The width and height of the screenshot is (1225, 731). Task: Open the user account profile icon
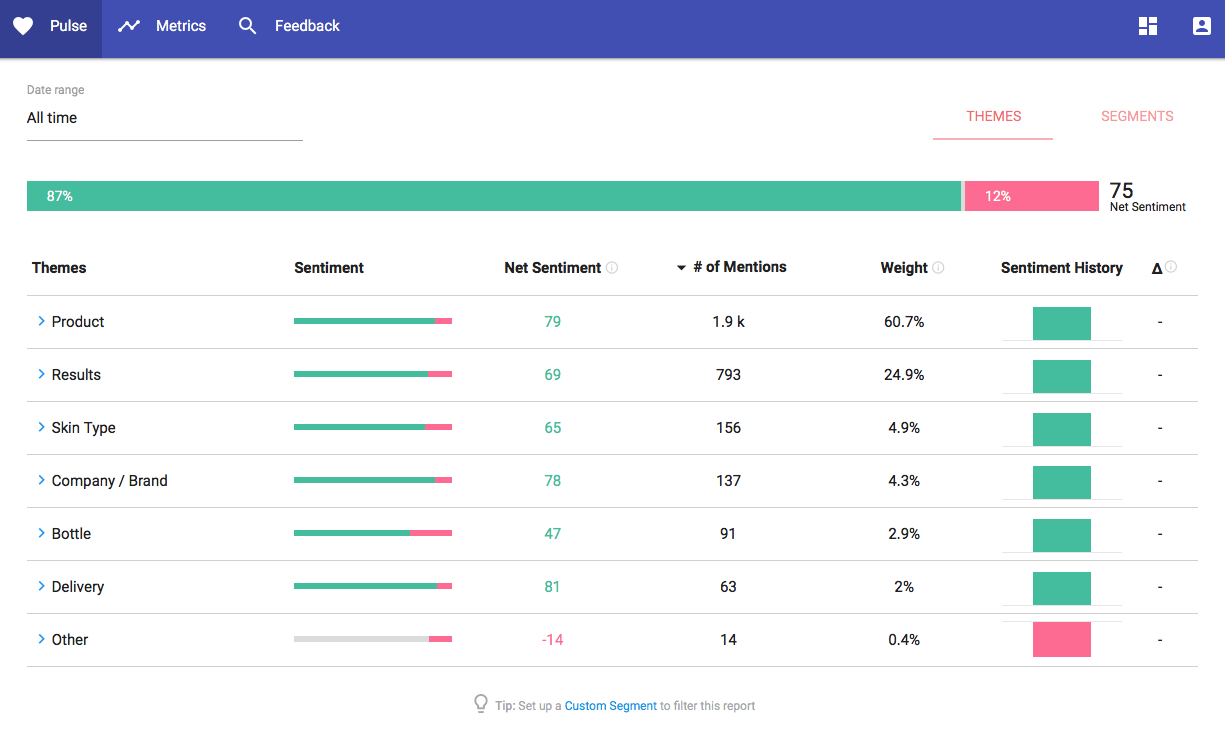[x=1202, y=27]
